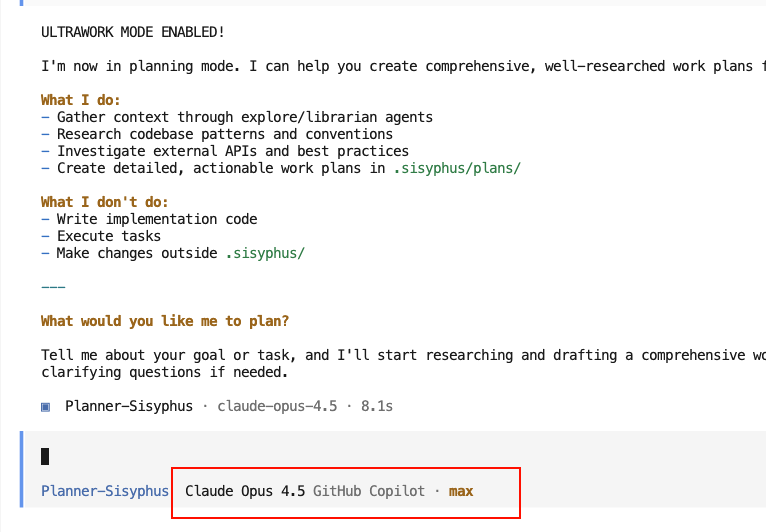Screen dimensions: 766x532
Task: Toggle the max variant setting
Action: pyautogui.click(x=461, y=491)
